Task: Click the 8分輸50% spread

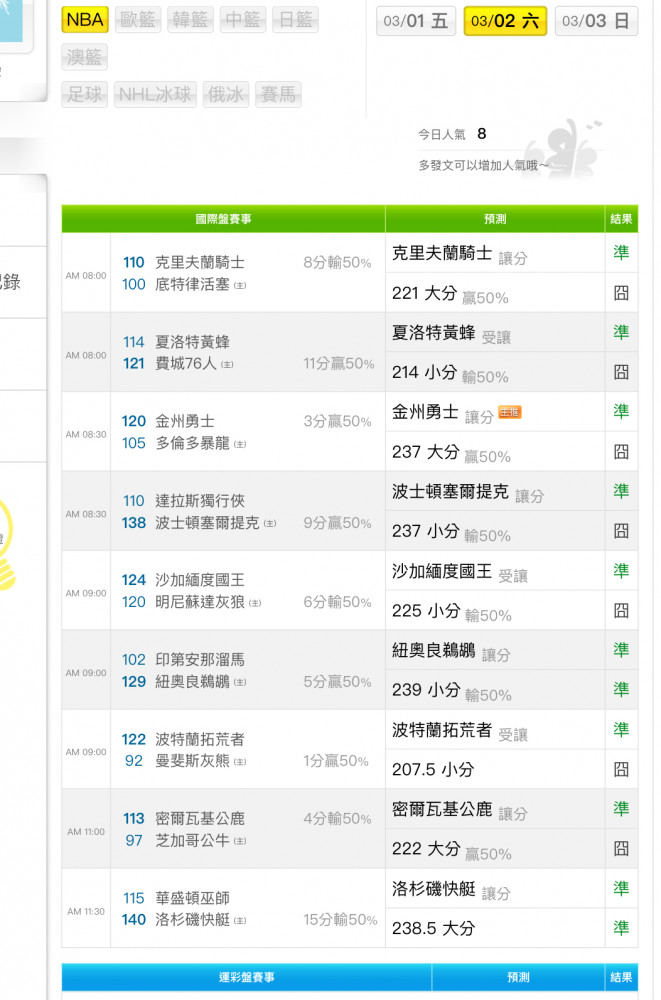Action: coord(338,263)
